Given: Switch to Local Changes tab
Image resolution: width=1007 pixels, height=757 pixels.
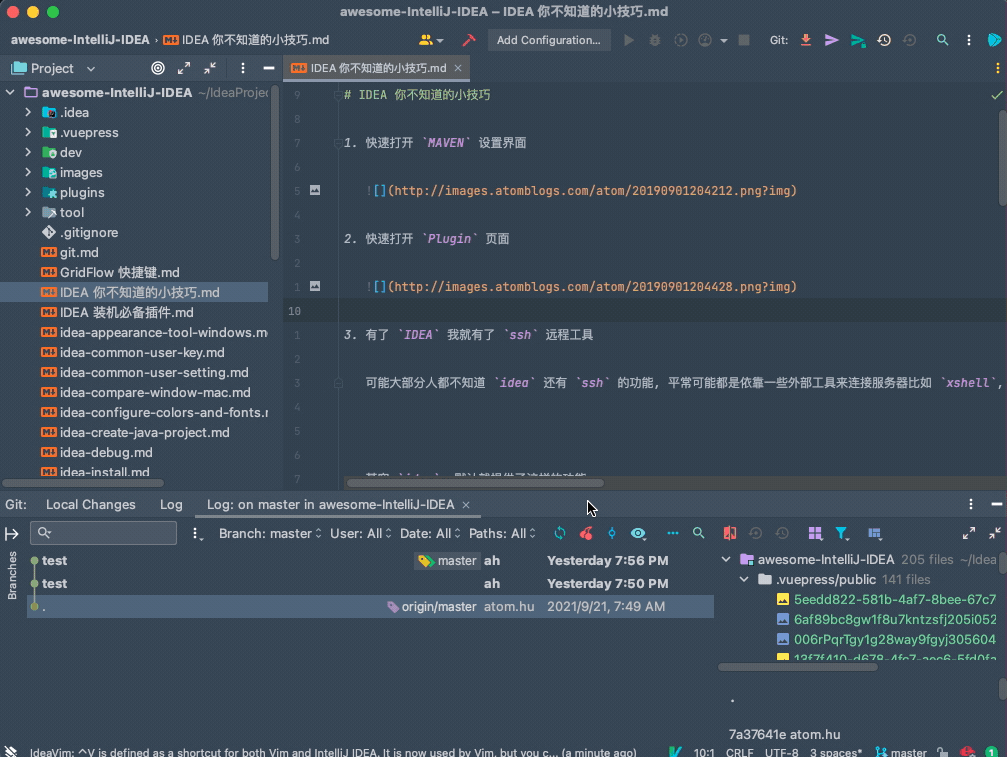Looking at the screenshot, I should 91,505.
